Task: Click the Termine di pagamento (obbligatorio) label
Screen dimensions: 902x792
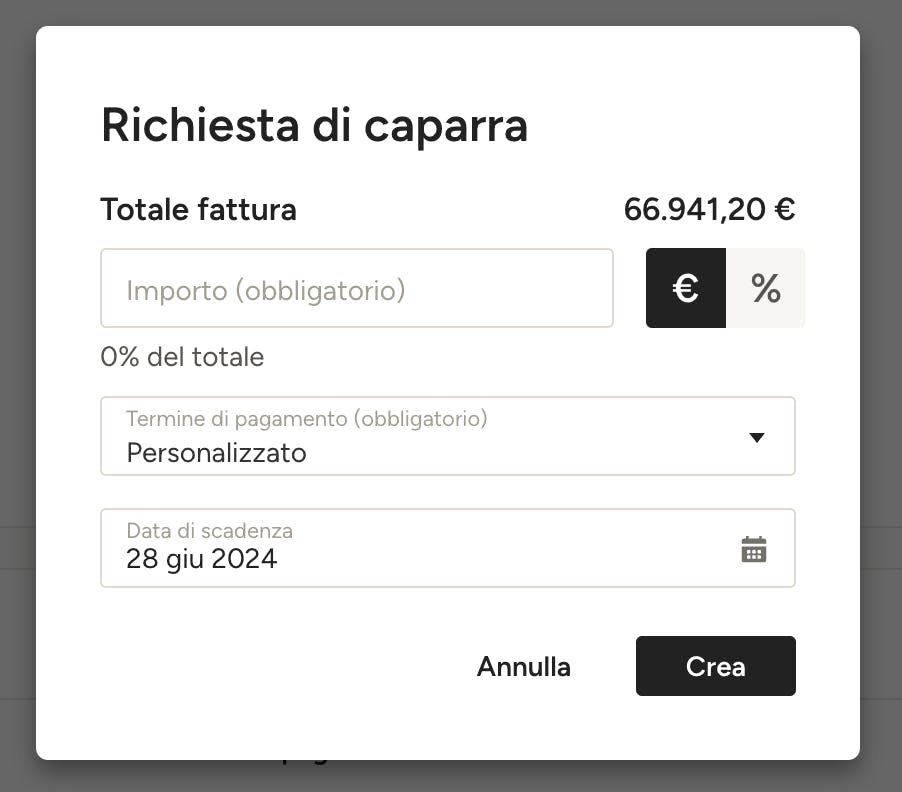Action: [307, 419]
